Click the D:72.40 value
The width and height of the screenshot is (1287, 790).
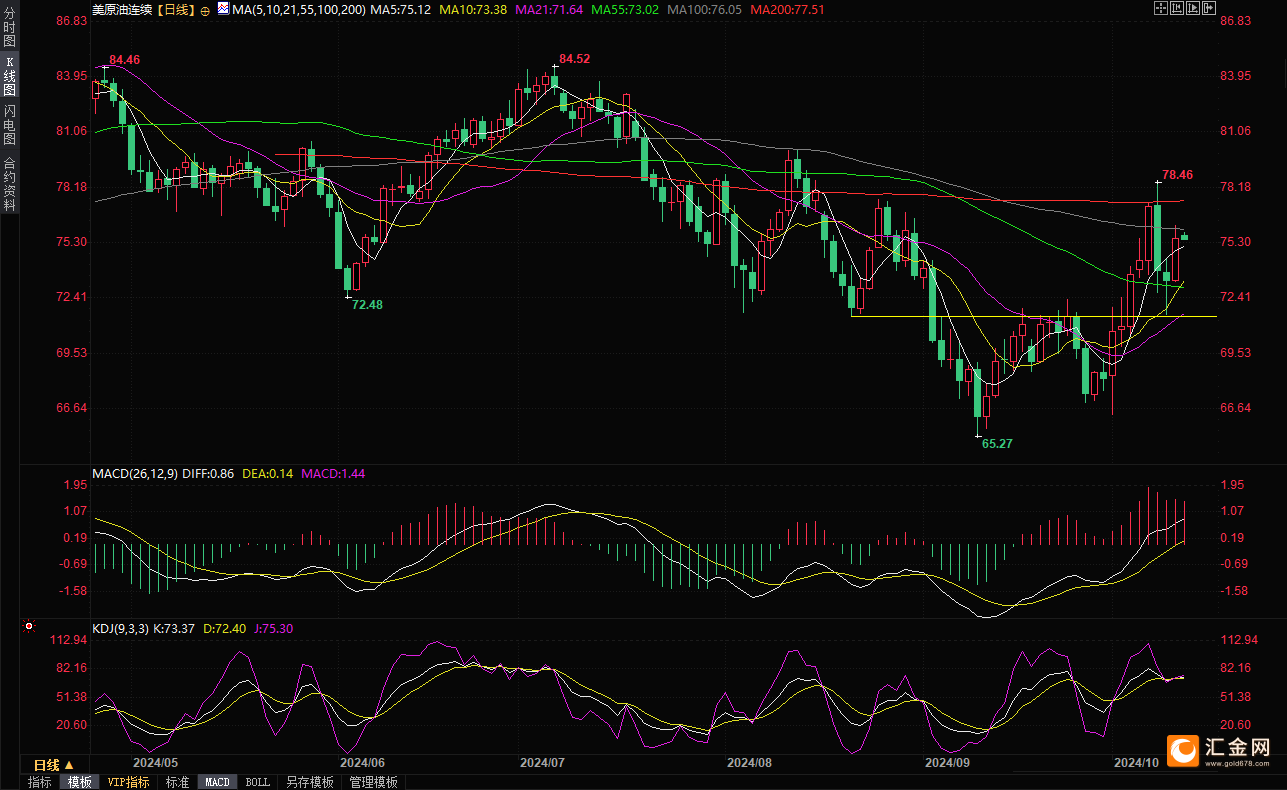[227, 629]
